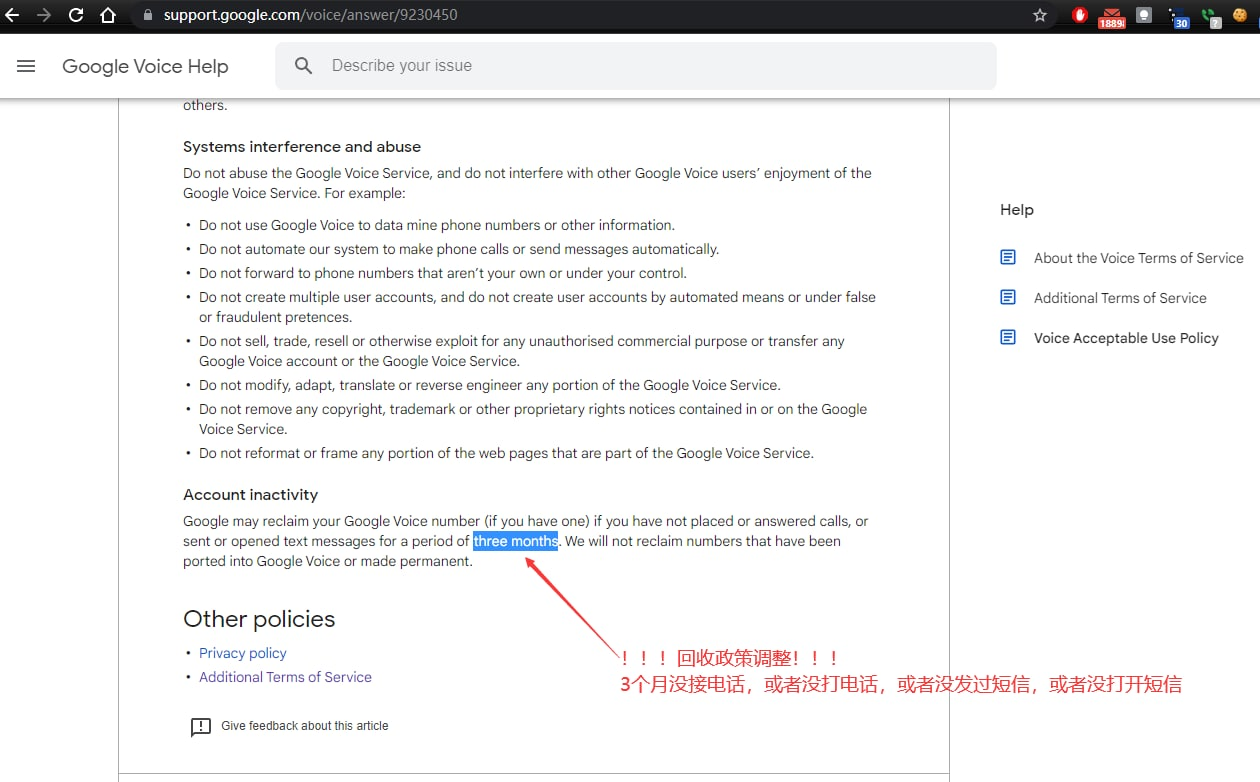Focus the Describe your issue search field
1260x782 pixels.
[x=636, y=66]
